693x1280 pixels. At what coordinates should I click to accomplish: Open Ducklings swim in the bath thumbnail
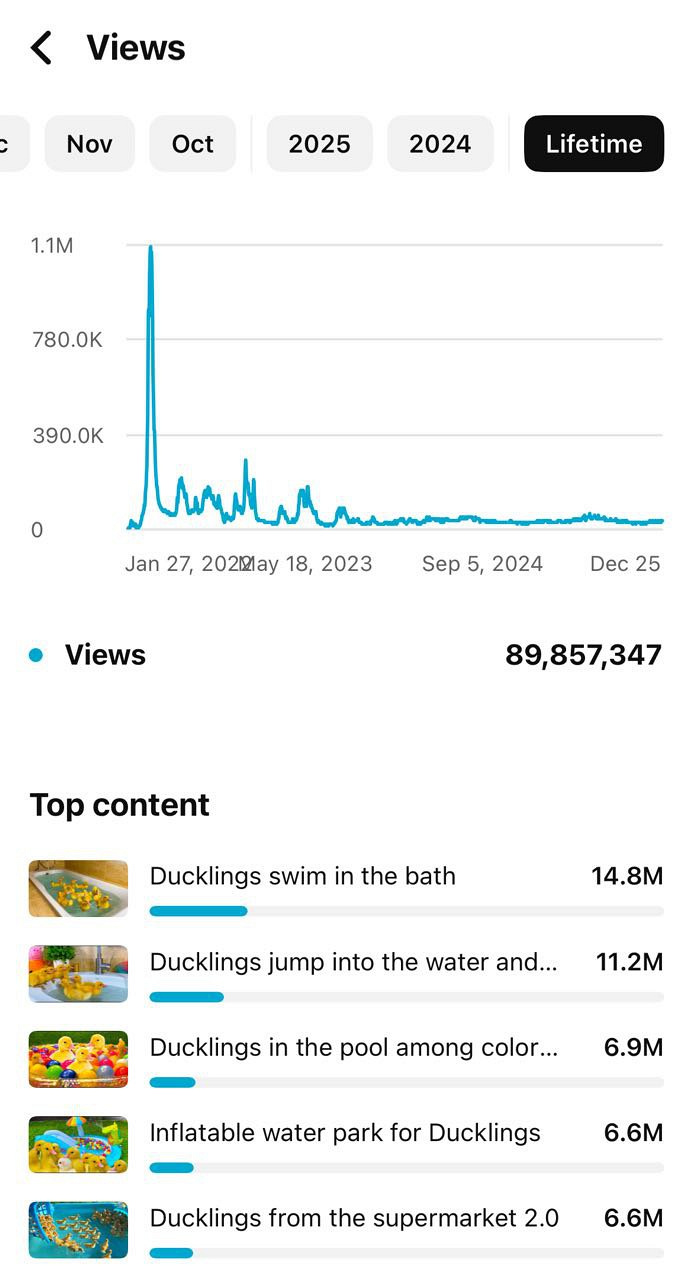click(x=78, y=888)
